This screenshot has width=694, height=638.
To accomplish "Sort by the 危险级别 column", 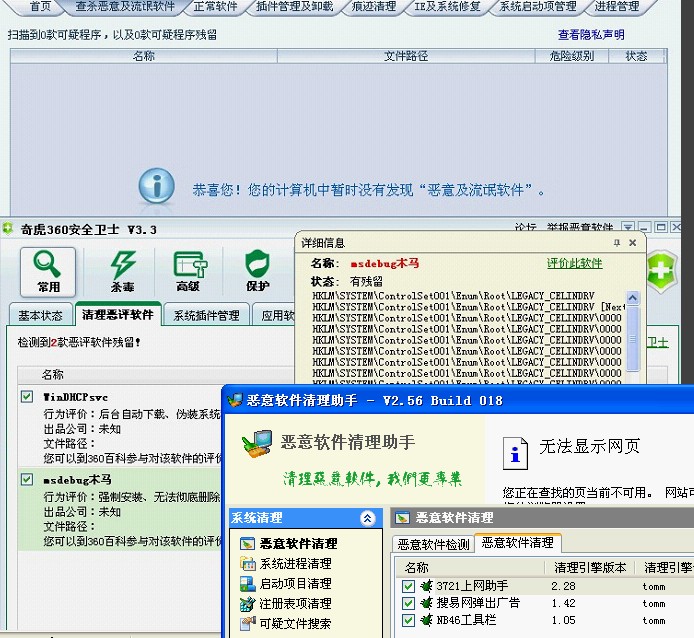I will (572, 56).
